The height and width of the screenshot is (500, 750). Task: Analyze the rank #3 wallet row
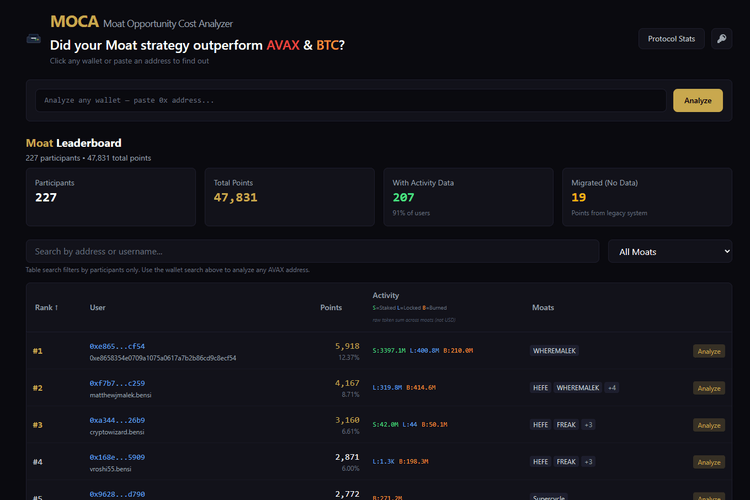709,425
